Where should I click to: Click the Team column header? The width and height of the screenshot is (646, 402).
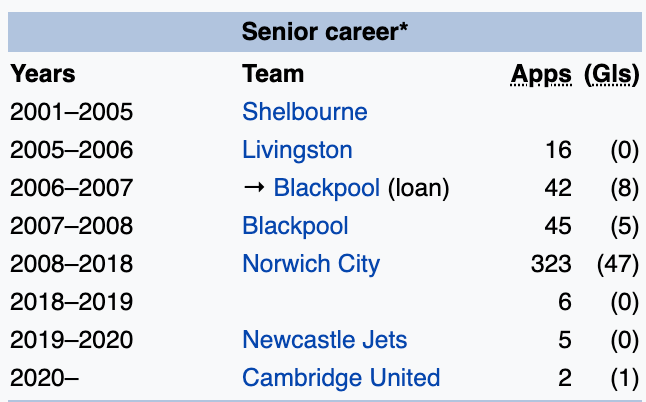(272, 74)
